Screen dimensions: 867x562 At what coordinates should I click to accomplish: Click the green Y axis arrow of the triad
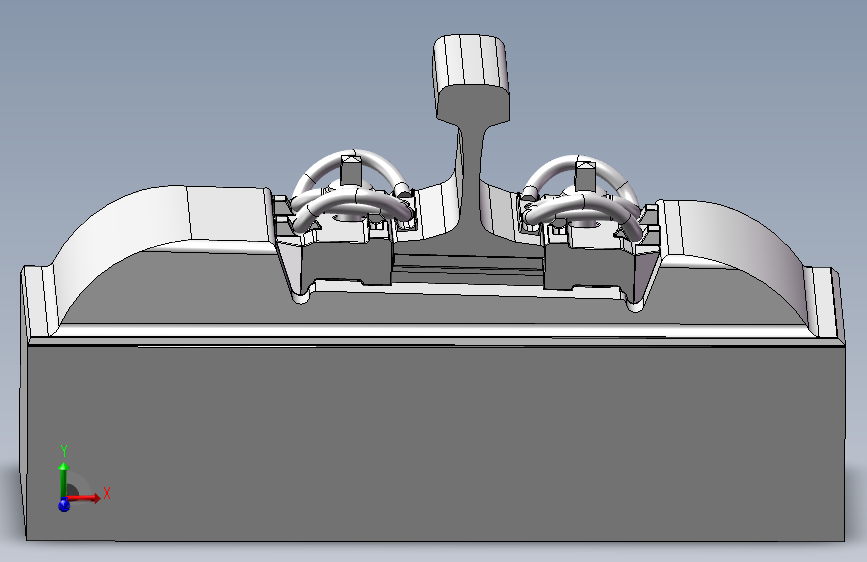[x=64, y=481]
